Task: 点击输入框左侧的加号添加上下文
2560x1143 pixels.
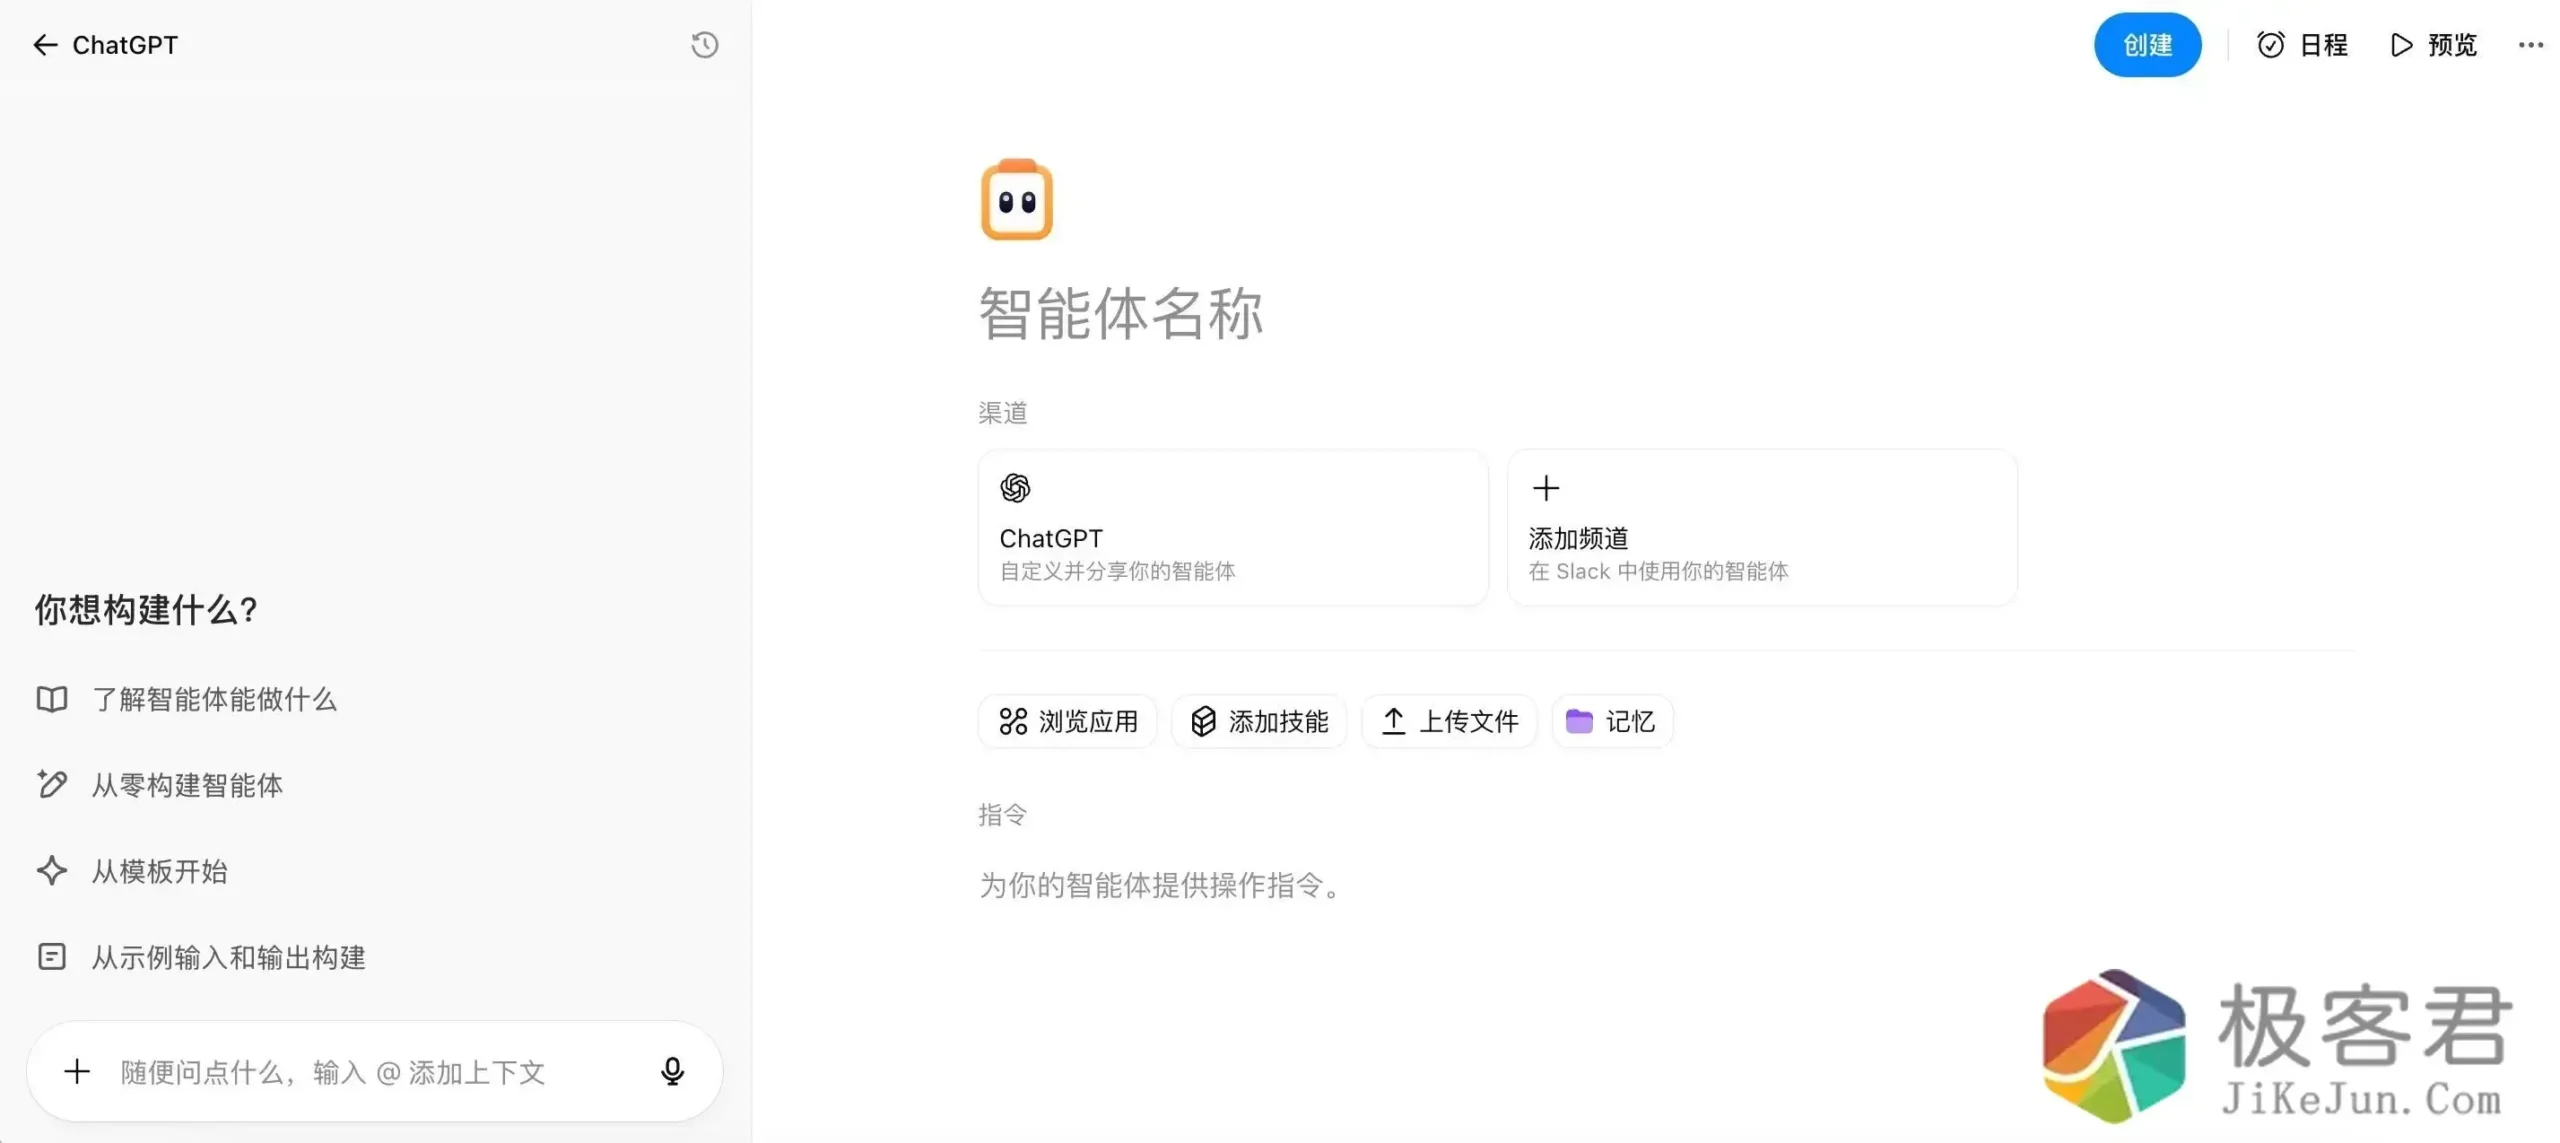Action: pyautogui.click(x=77, y=1071)
